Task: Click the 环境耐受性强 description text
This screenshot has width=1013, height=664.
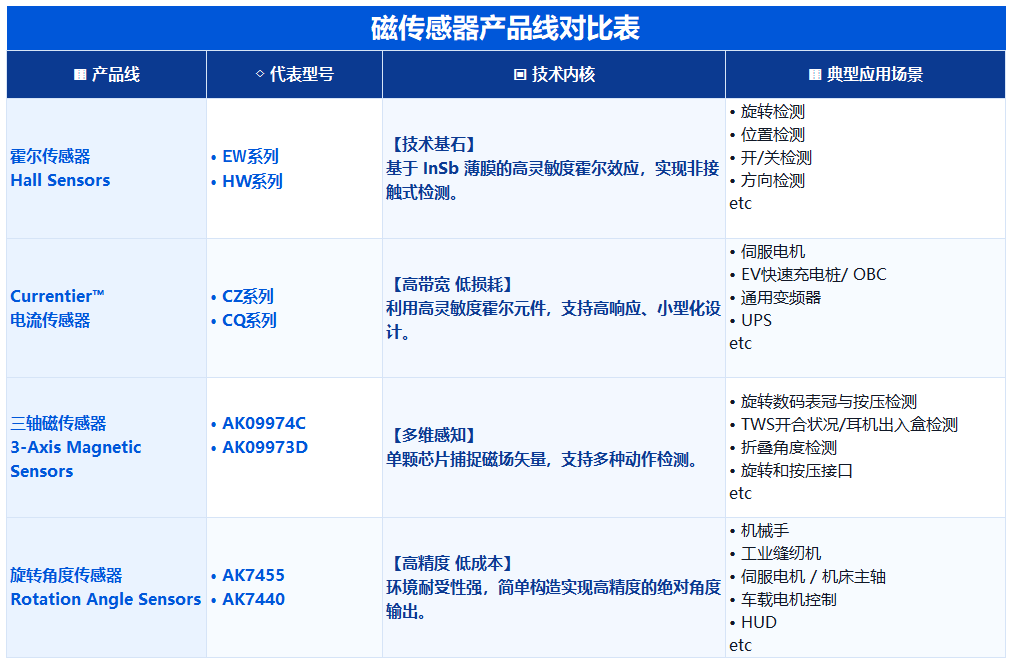Action: point(553,599)
